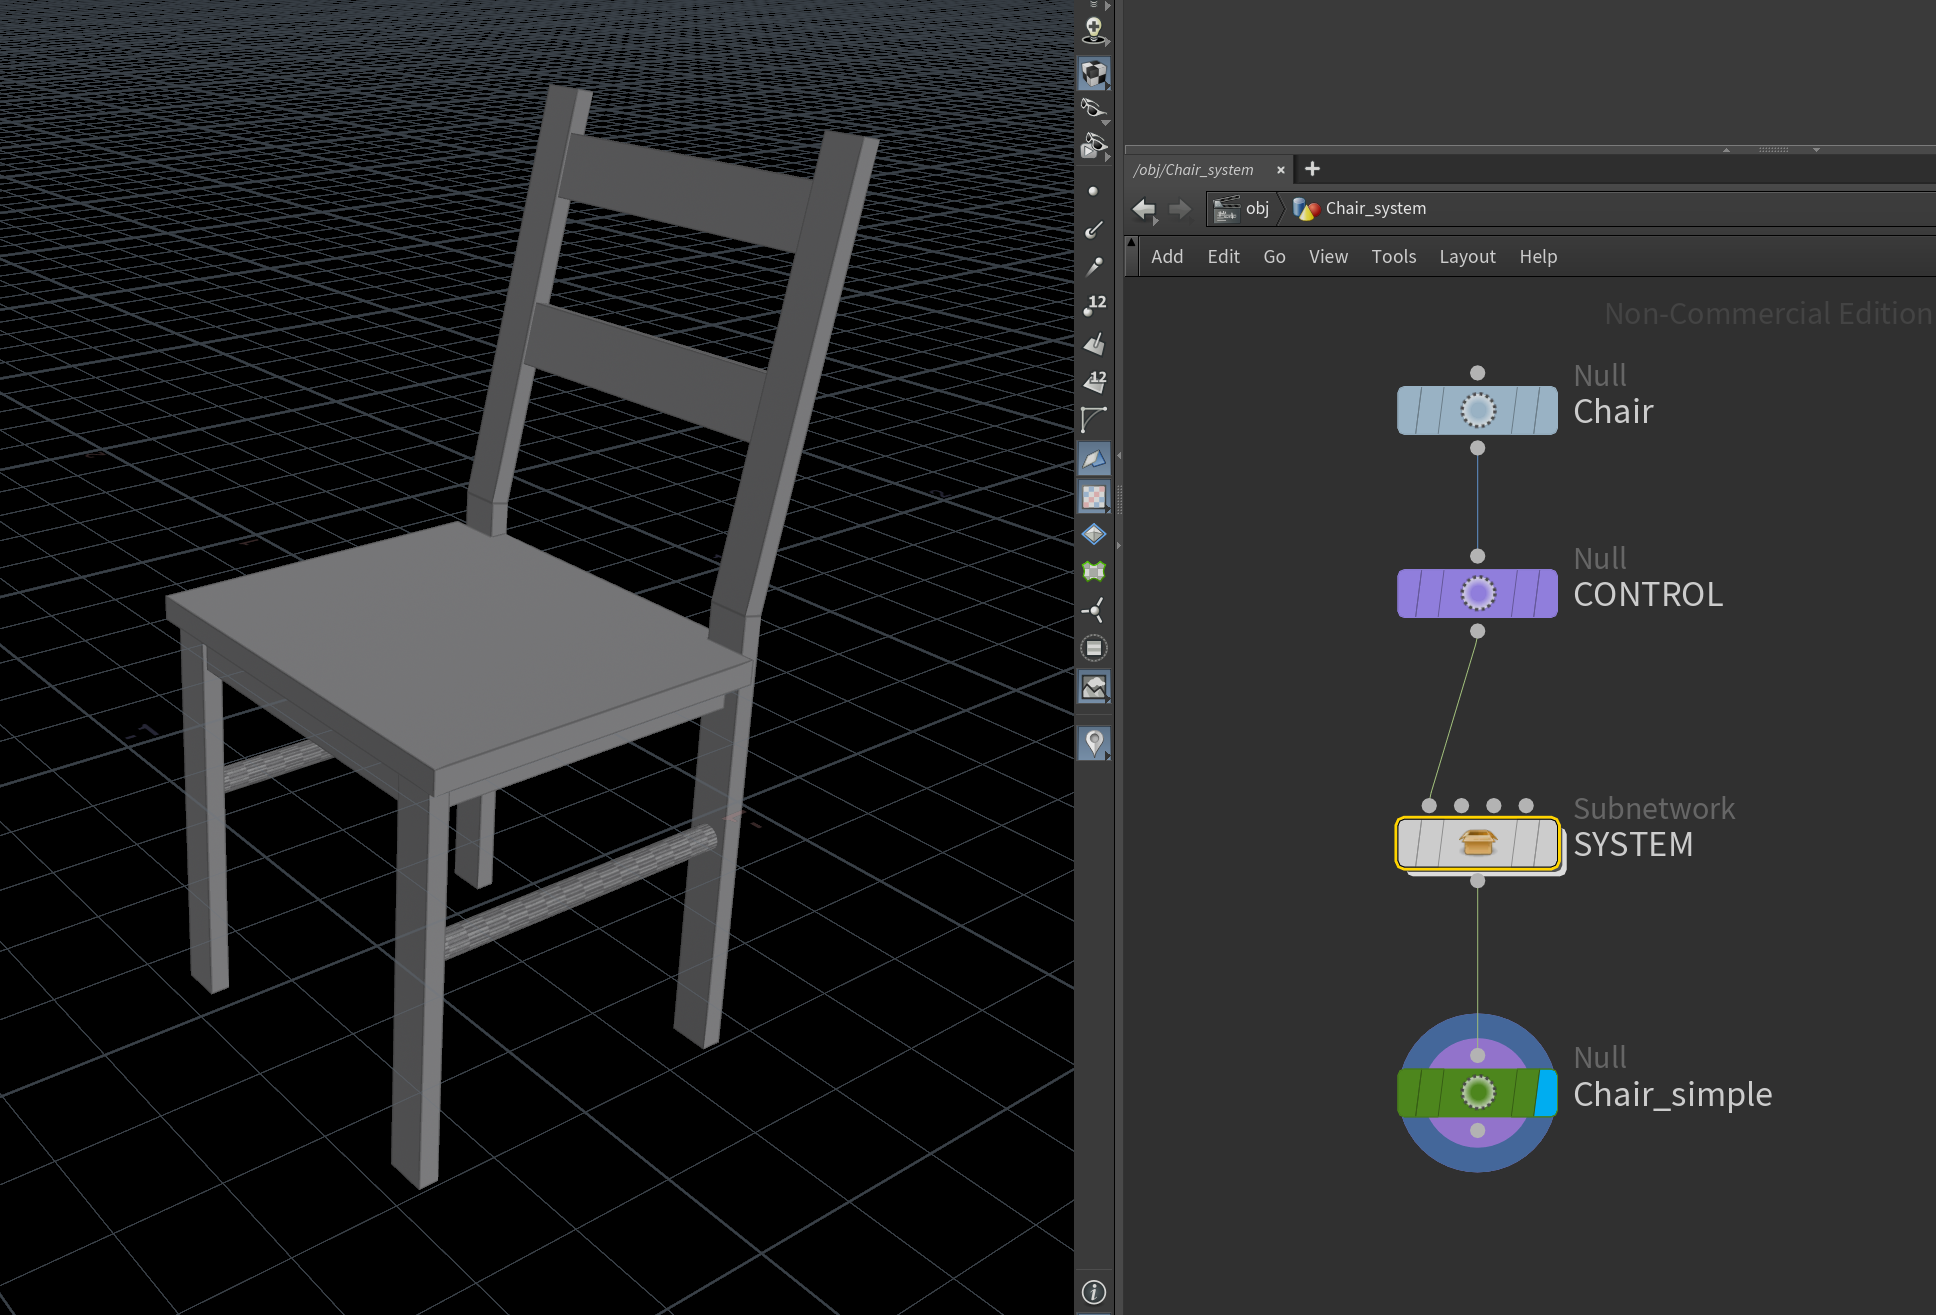This screenshot has width=1936, height=1315.
Task: Toggle the pink checker UV display icon
Action: point(1094,496)
